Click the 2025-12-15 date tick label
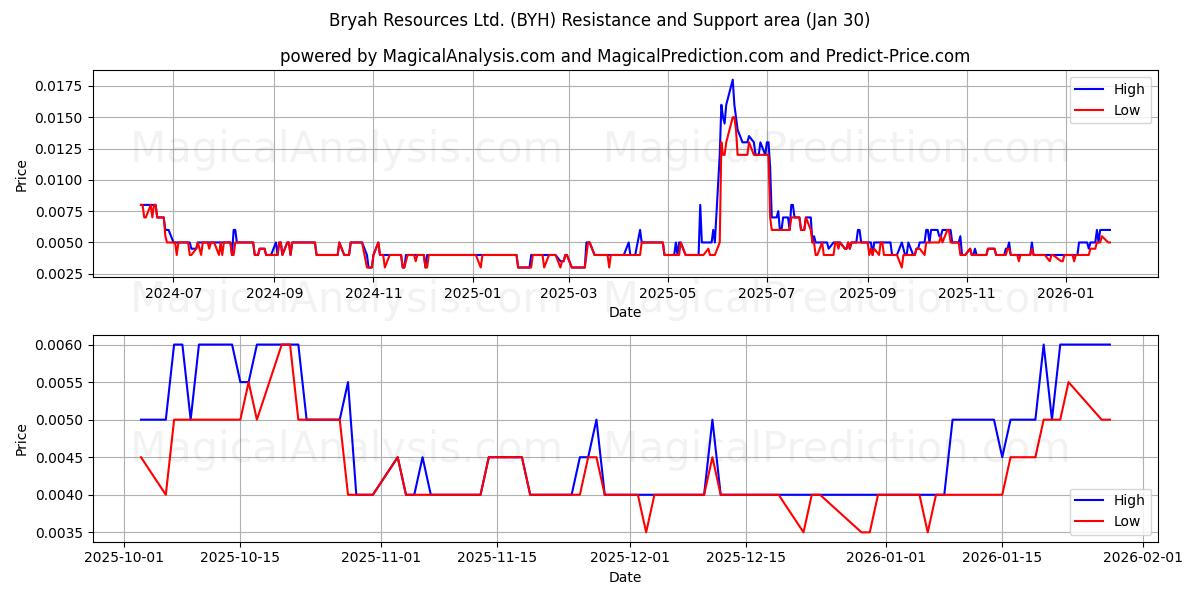The image size is (1200, 600). (746, 557)
